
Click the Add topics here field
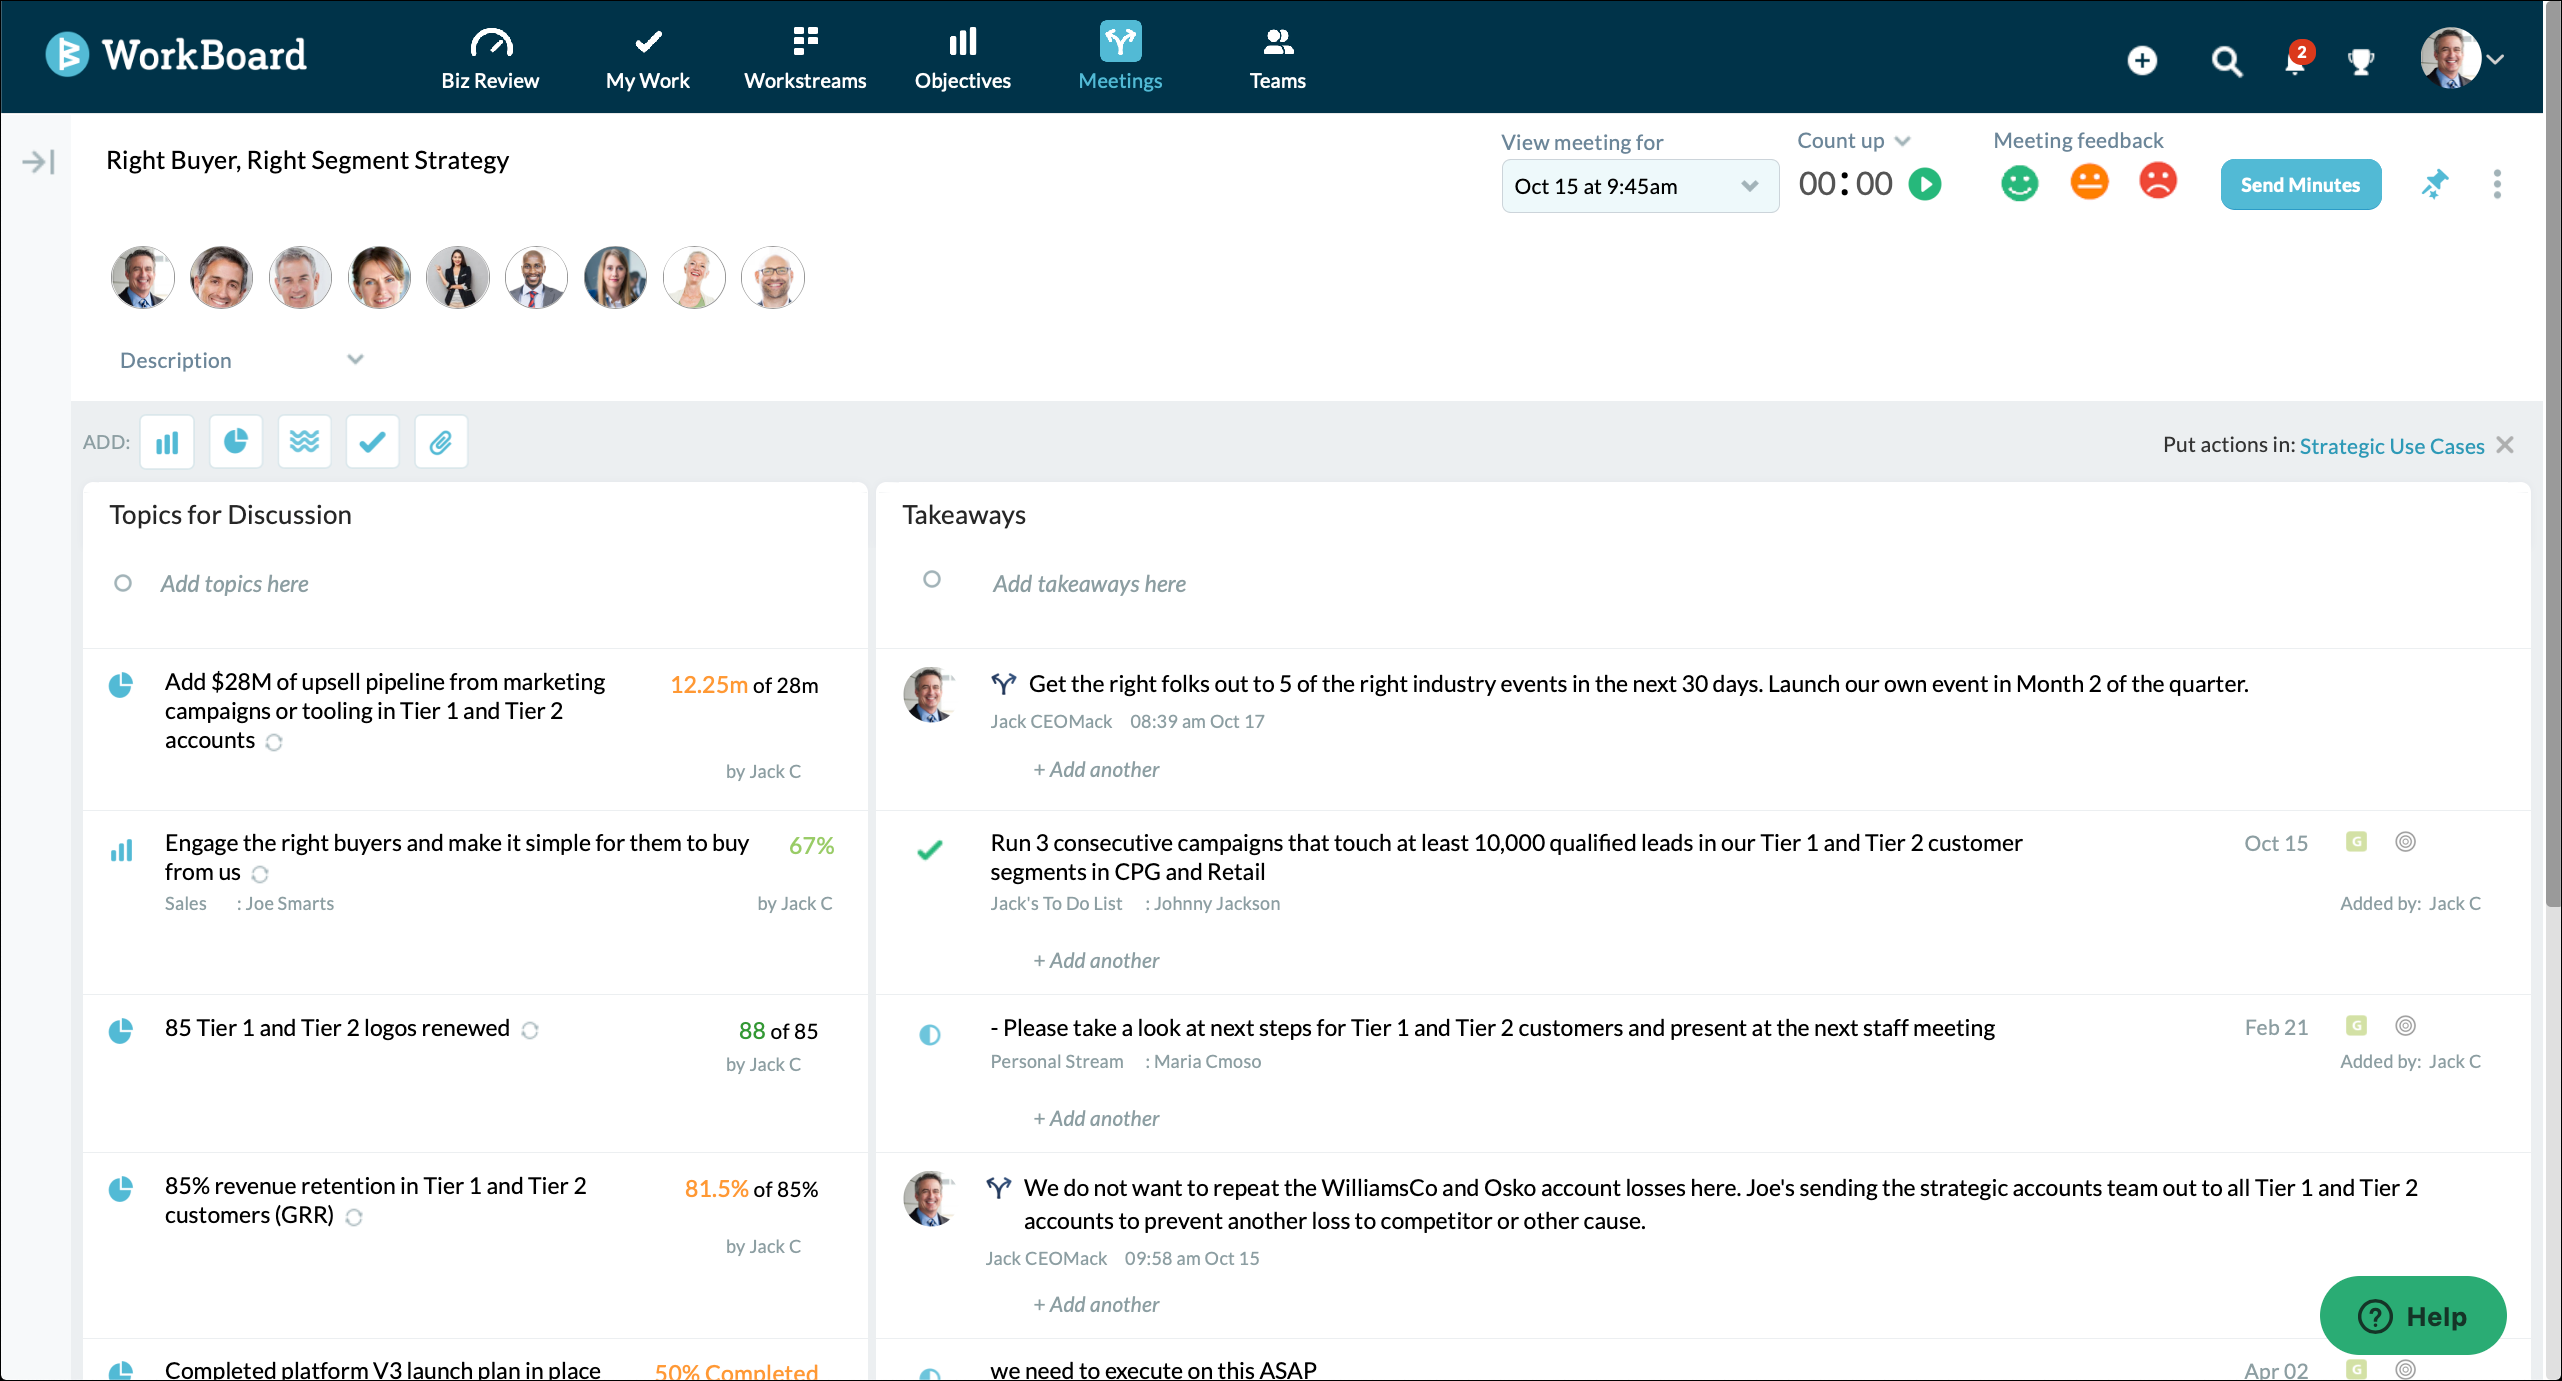coord(234,584)
